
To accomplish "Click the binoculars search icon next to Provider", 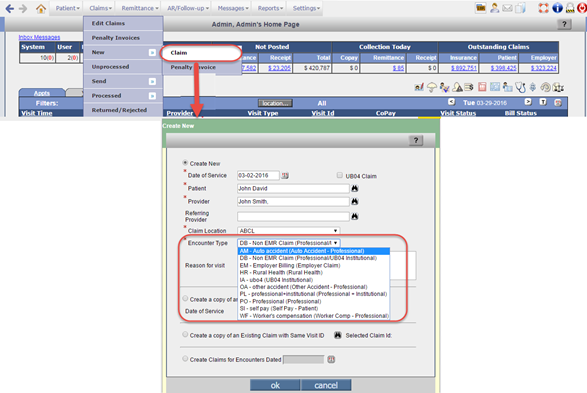I will click(x=355, y=201).
